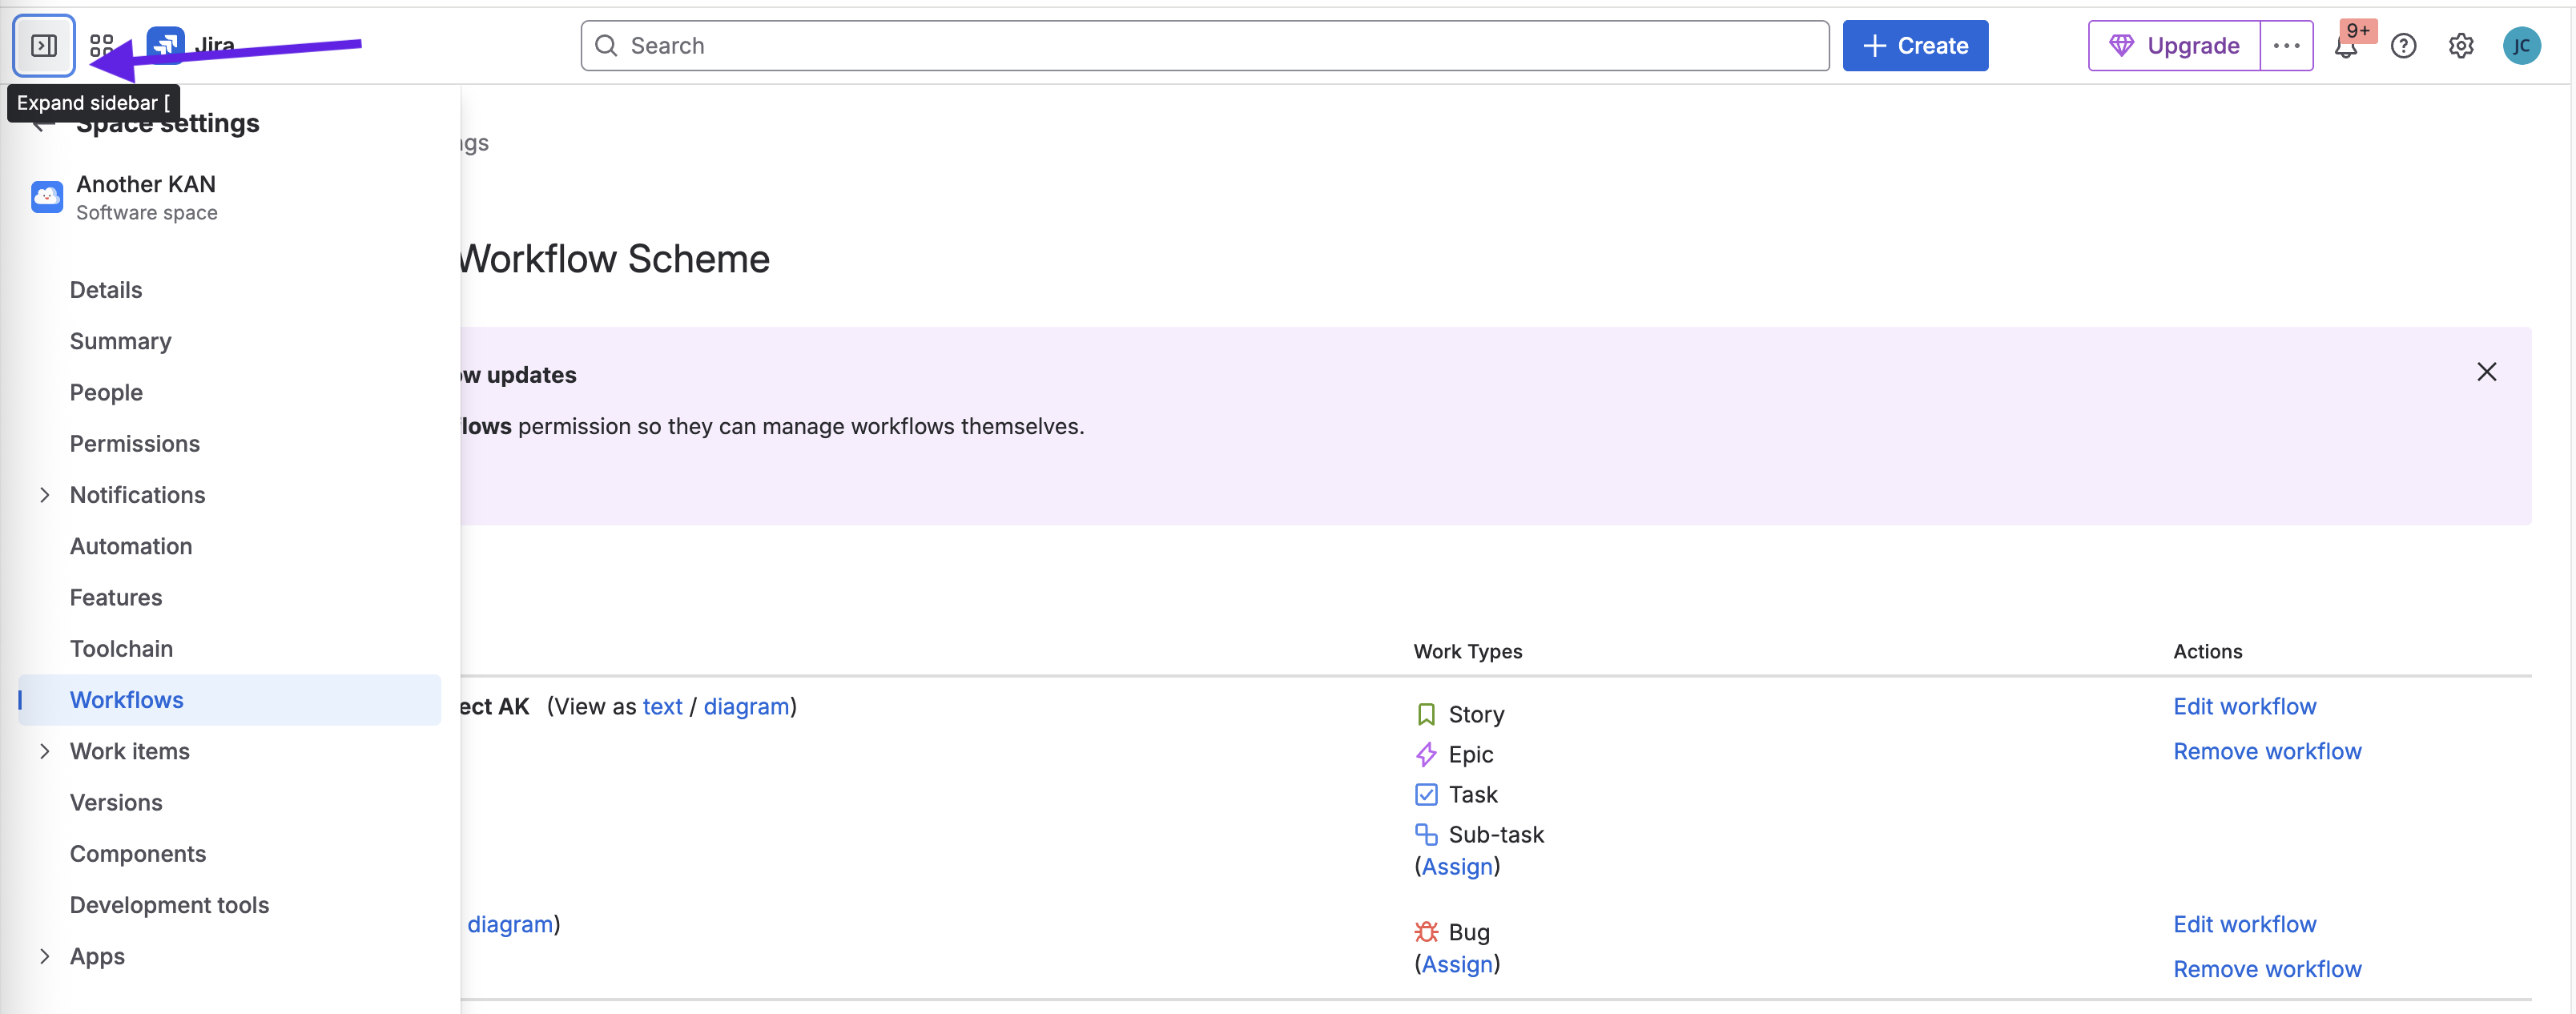Click the Upgrade button

pyautogui.click(x=2174, y=46)
